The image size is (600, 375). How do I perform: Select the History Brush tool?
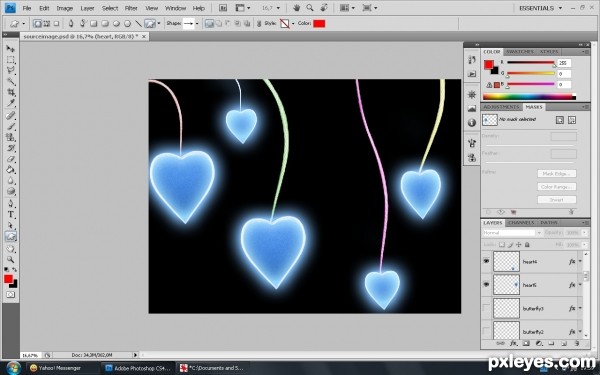pos(10,148)
